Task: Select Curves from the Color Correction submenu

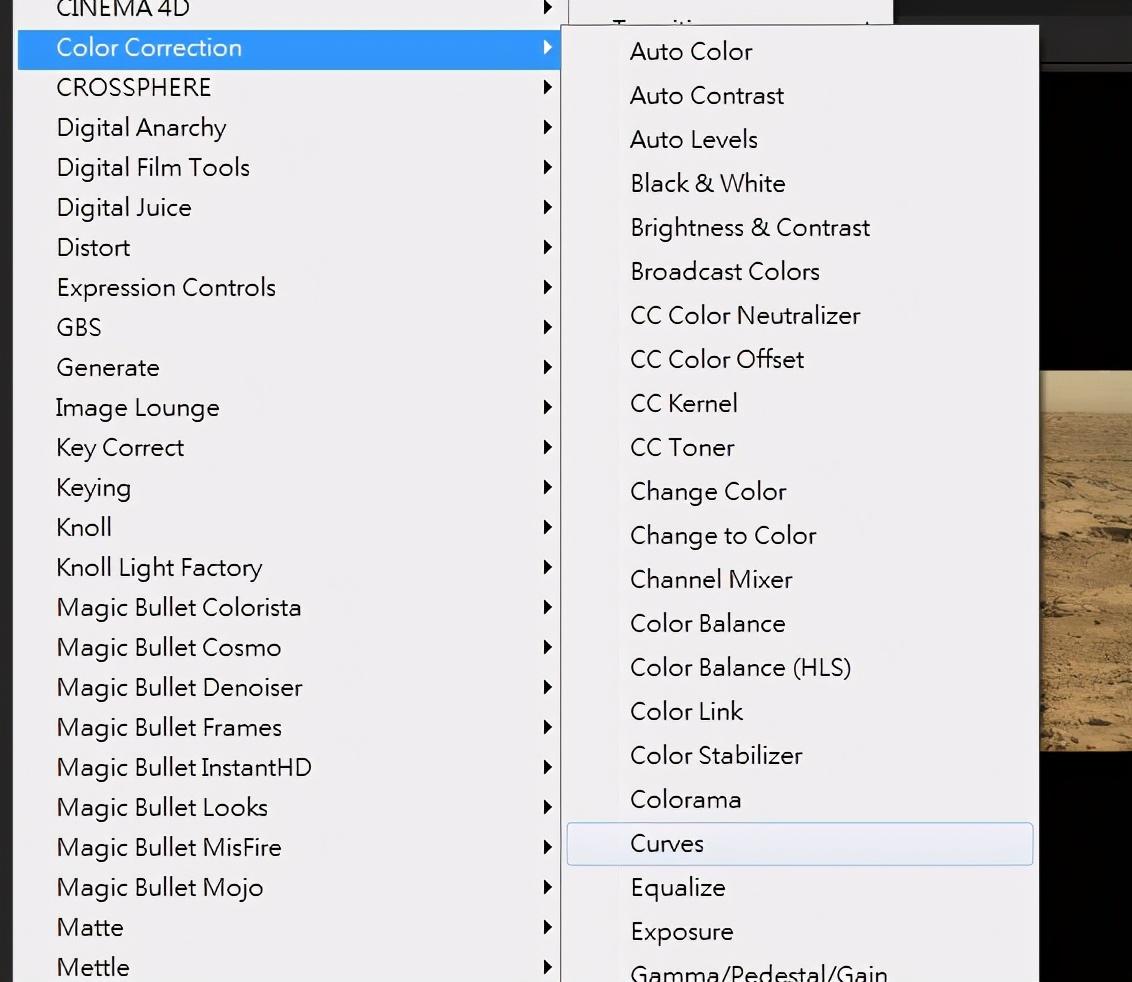Action: pos(667,844)
